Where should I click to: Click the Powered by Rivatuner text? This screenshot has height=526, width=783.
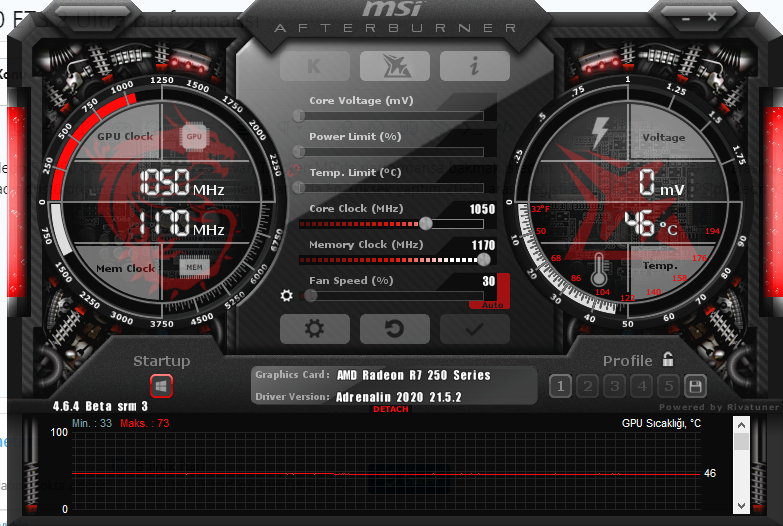pyautogui.click(x=719, y=407)
